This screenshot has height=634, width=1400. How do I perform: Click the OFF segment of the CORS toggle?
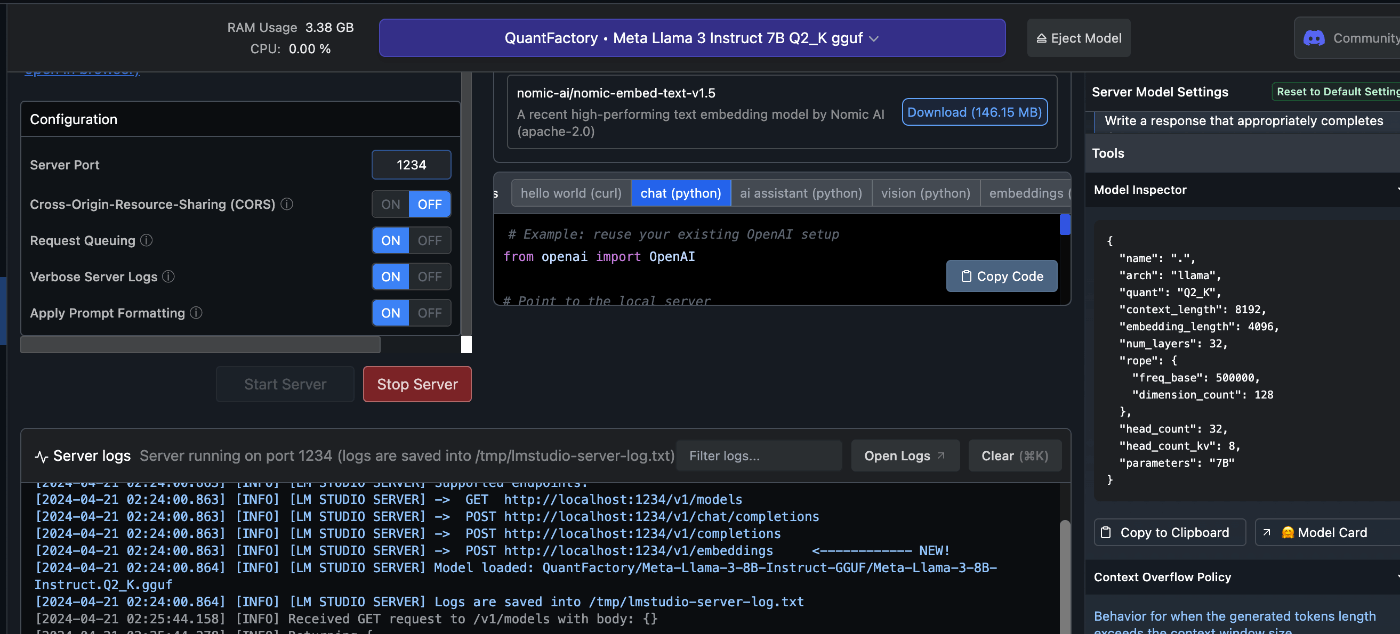430,204
